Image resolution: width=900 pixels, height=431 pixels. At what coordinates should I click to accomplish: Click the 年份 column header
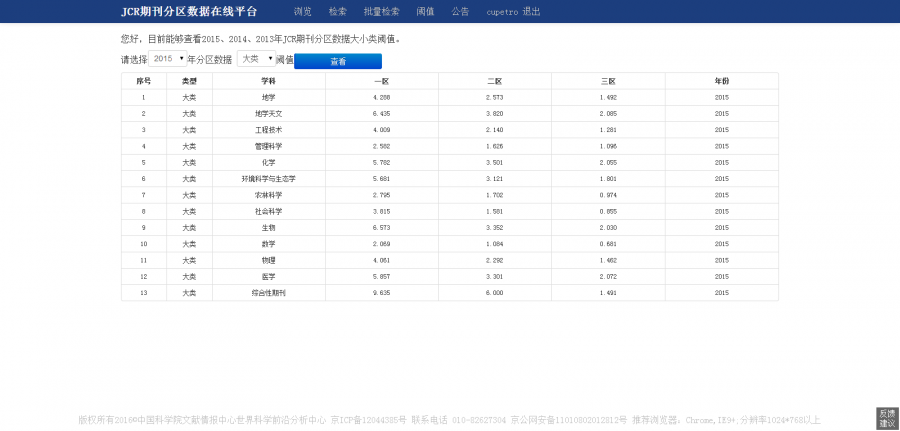click(x=722, y=81)
